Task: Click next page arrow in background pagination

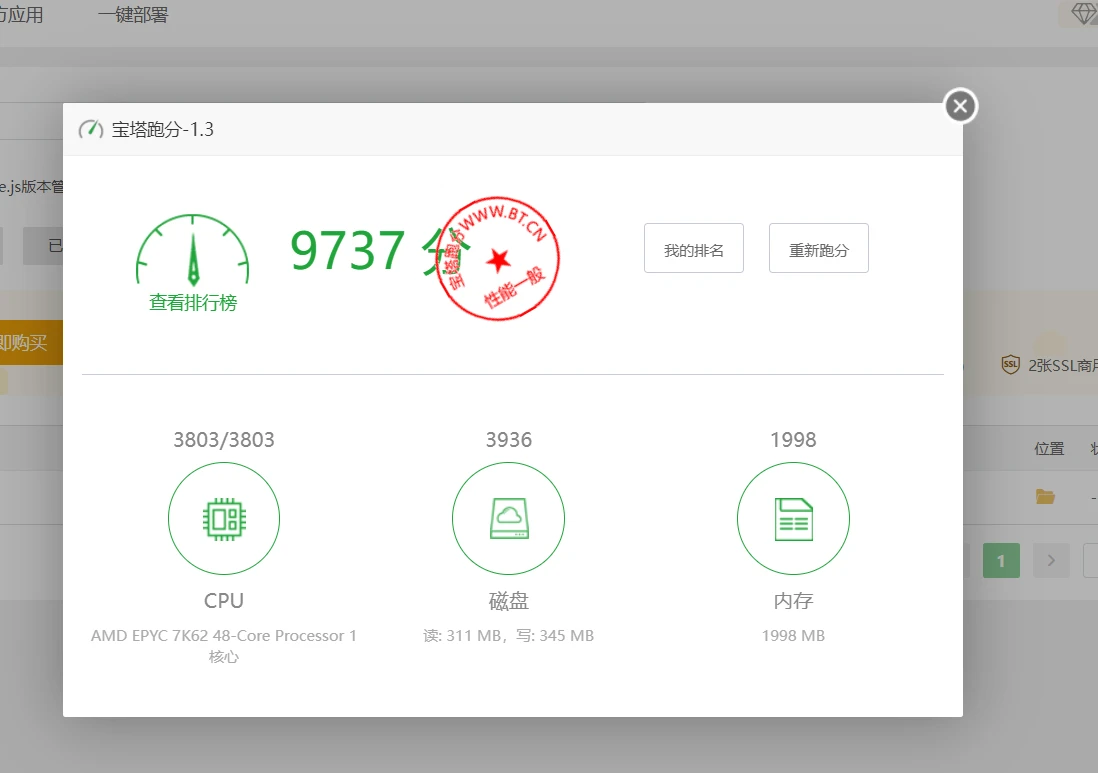Action: click(x=1051, y=560)
